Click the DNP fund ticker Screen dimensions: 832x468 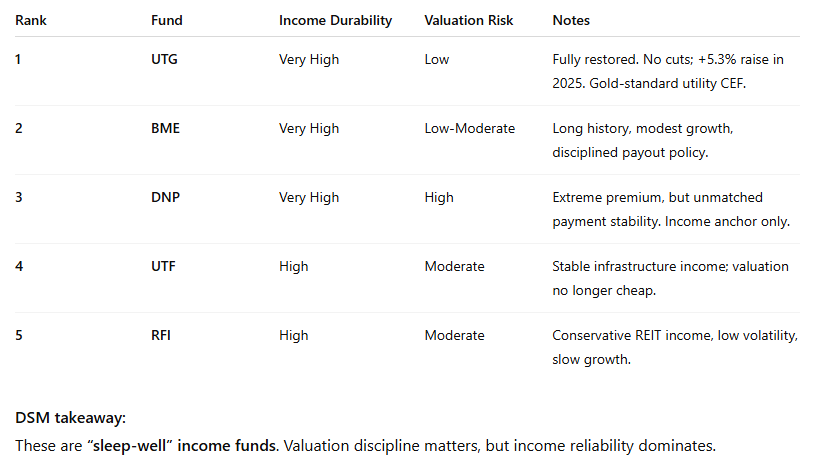164,198
